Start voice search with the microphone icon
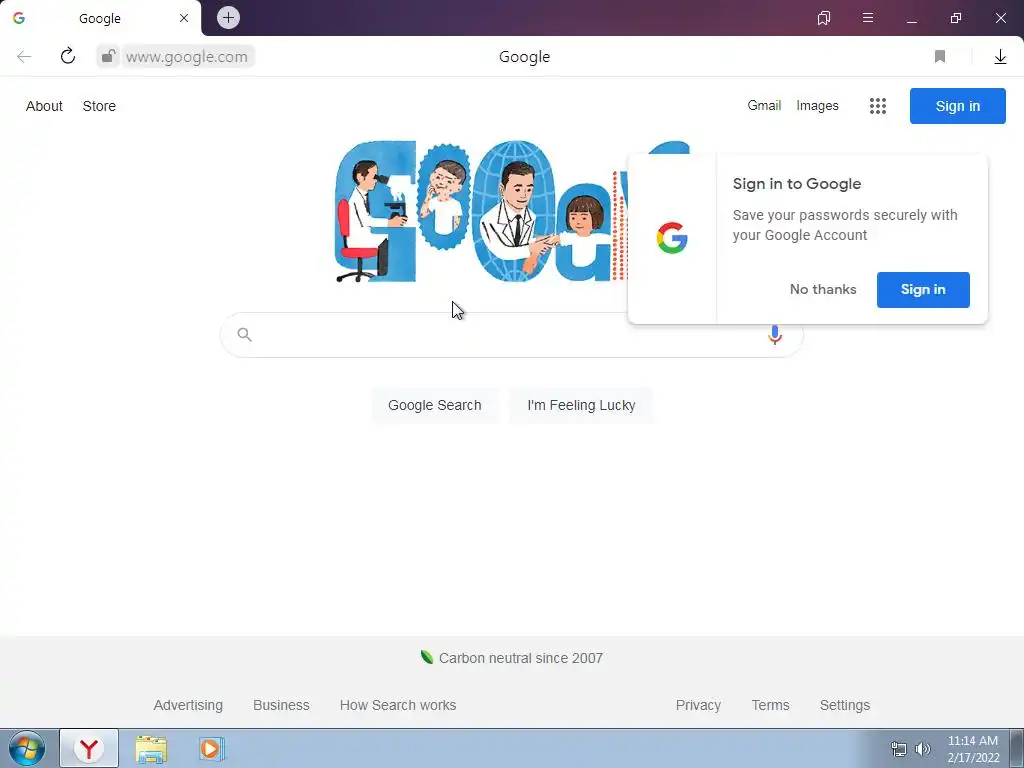The width and height of the screenshot is (1024, 768). click(x=775, y=335)
